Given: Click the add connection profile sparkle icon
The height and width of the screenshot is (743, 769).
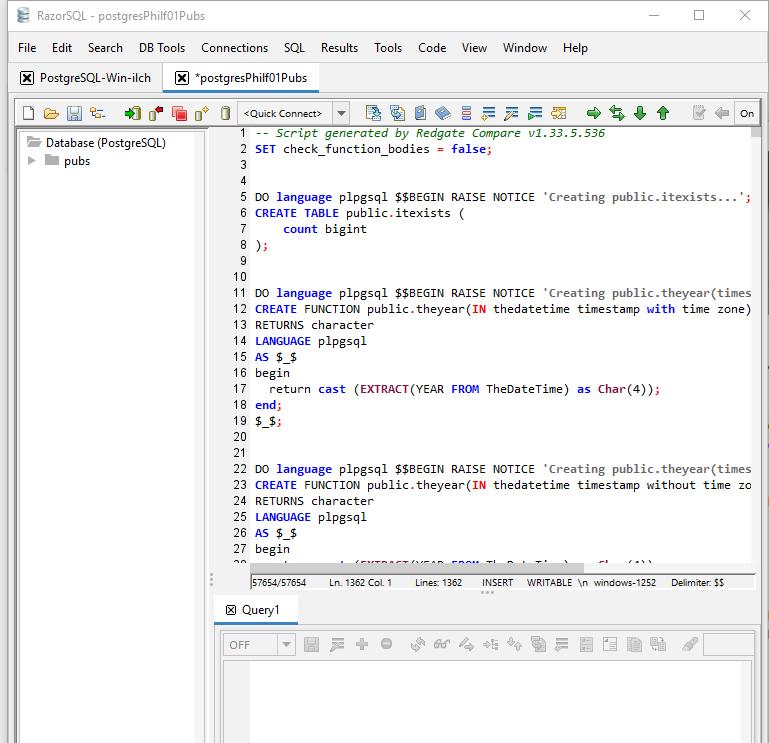Looking at the screenshot, I should tap(202, 113).
